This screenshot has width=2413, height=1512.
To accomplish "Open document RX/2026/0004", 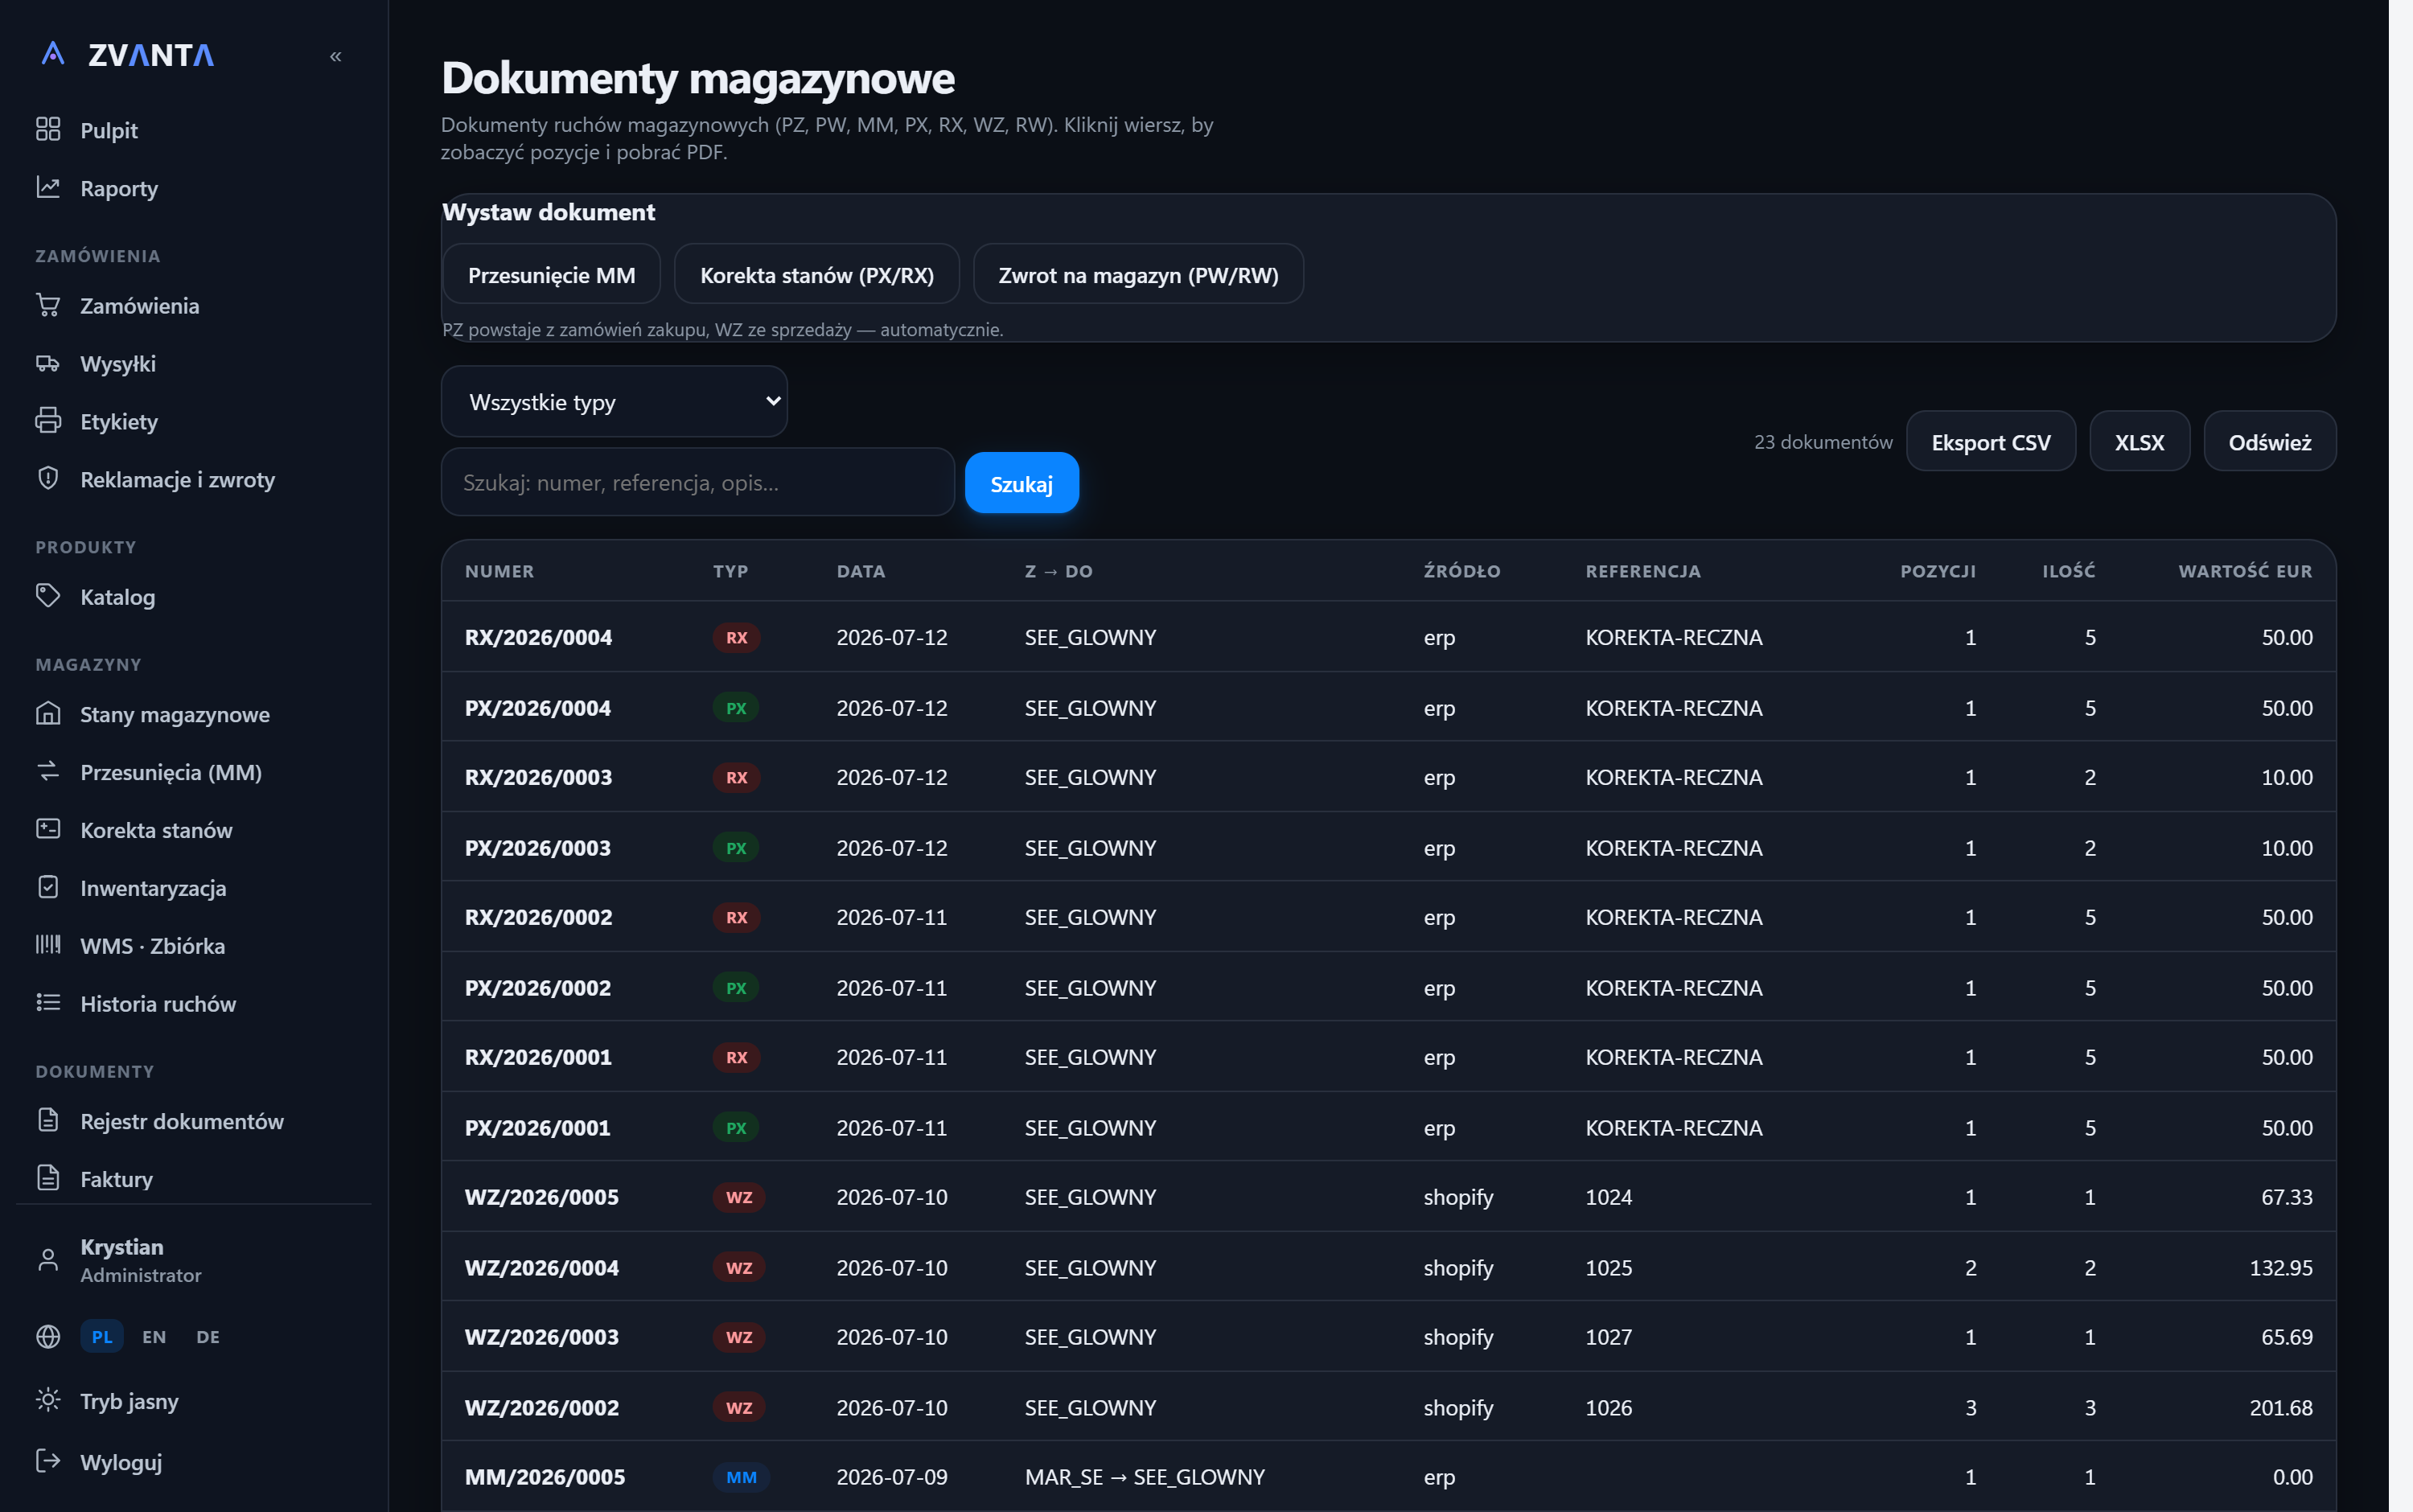I will coord(1388,637).
